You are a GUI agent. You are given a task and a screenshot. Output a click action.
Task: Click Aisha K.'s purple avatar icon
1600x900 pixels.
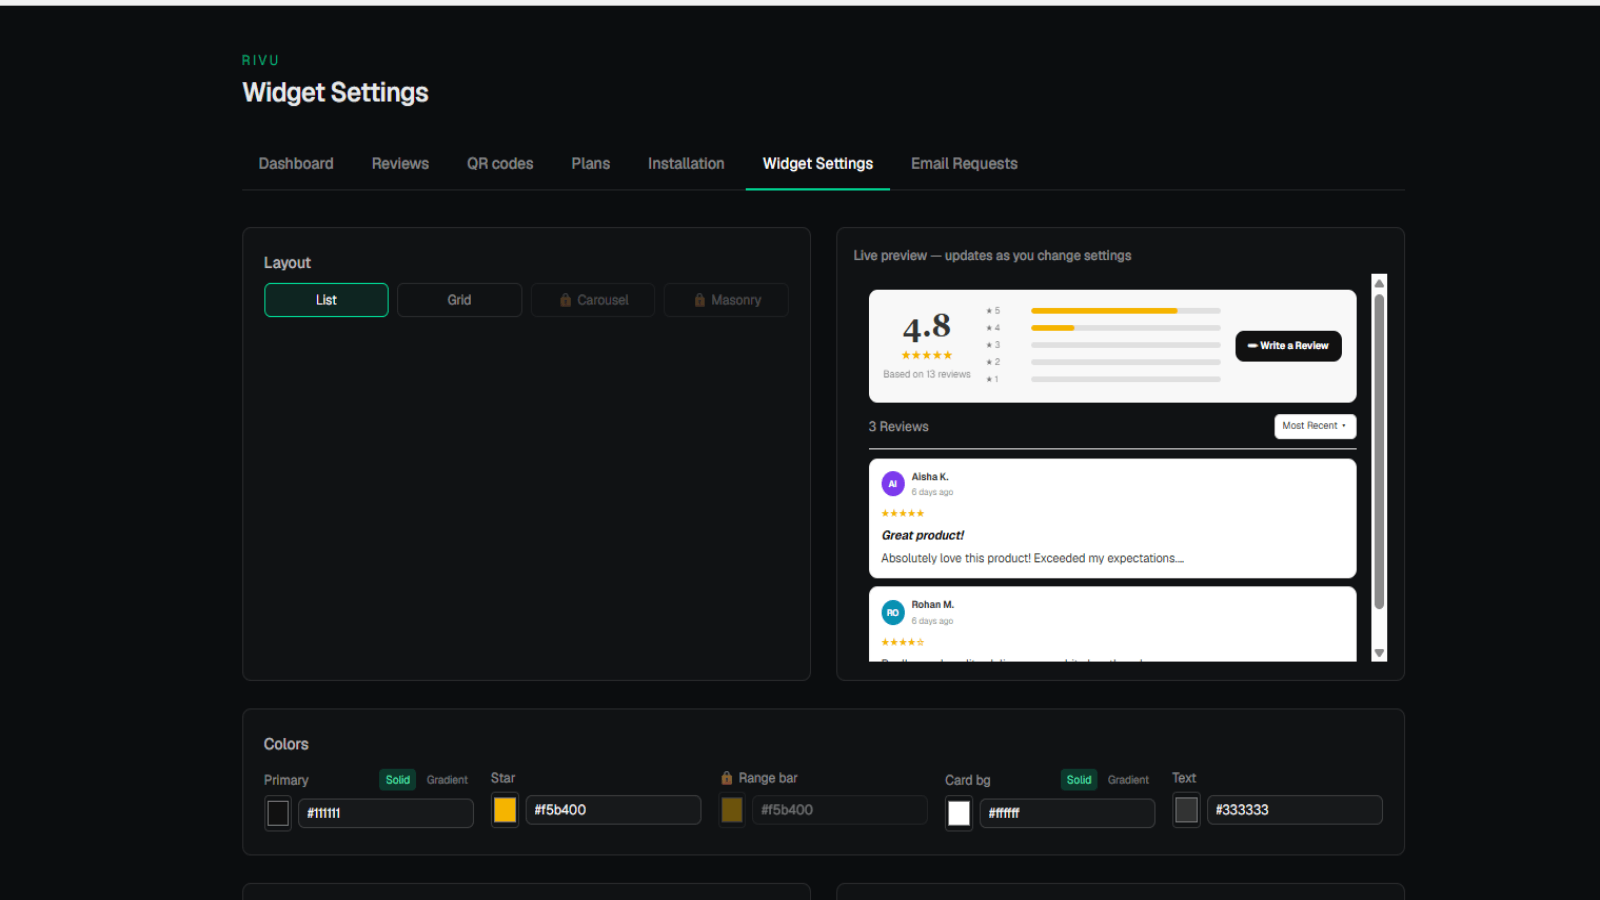tap(893, 484)
